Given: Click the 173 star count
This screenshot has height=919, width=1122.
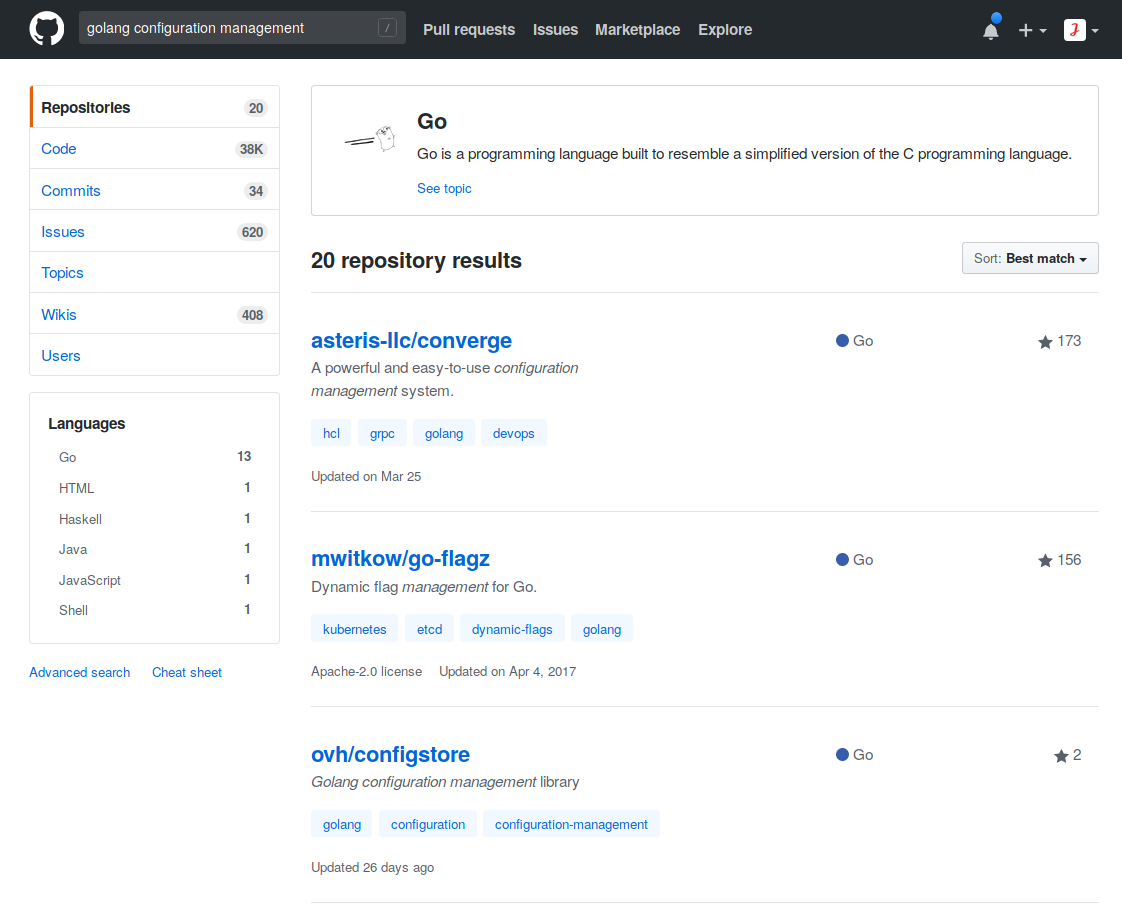Looking at the screenshot, I should 1069,341.
